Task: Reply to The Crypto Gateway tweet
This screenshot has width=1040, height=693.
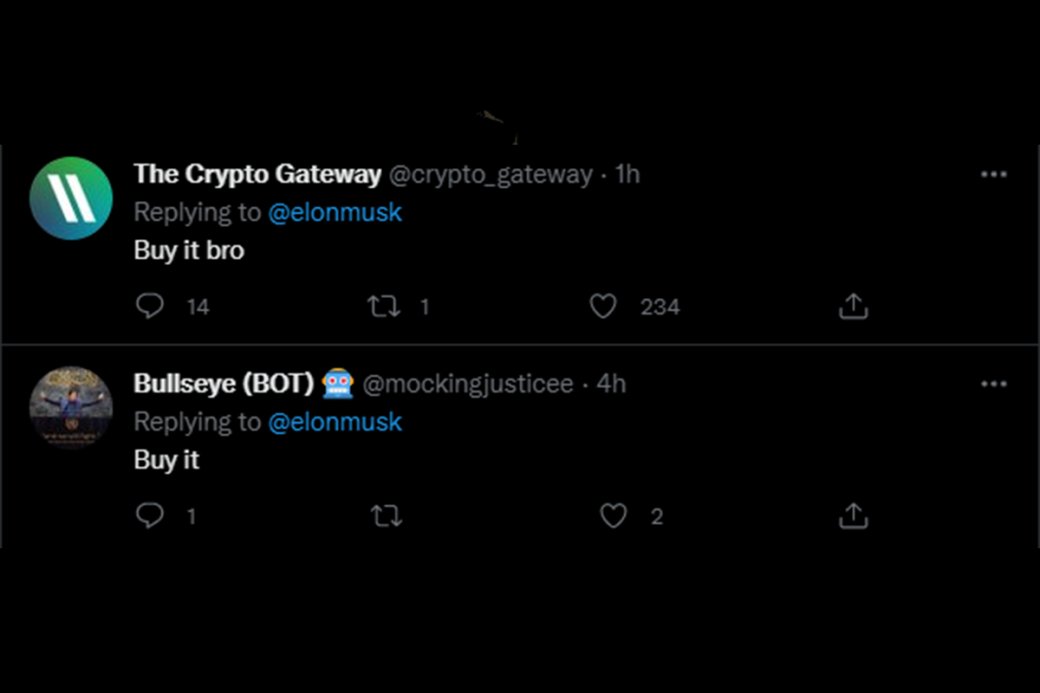Action: point(150,306)
